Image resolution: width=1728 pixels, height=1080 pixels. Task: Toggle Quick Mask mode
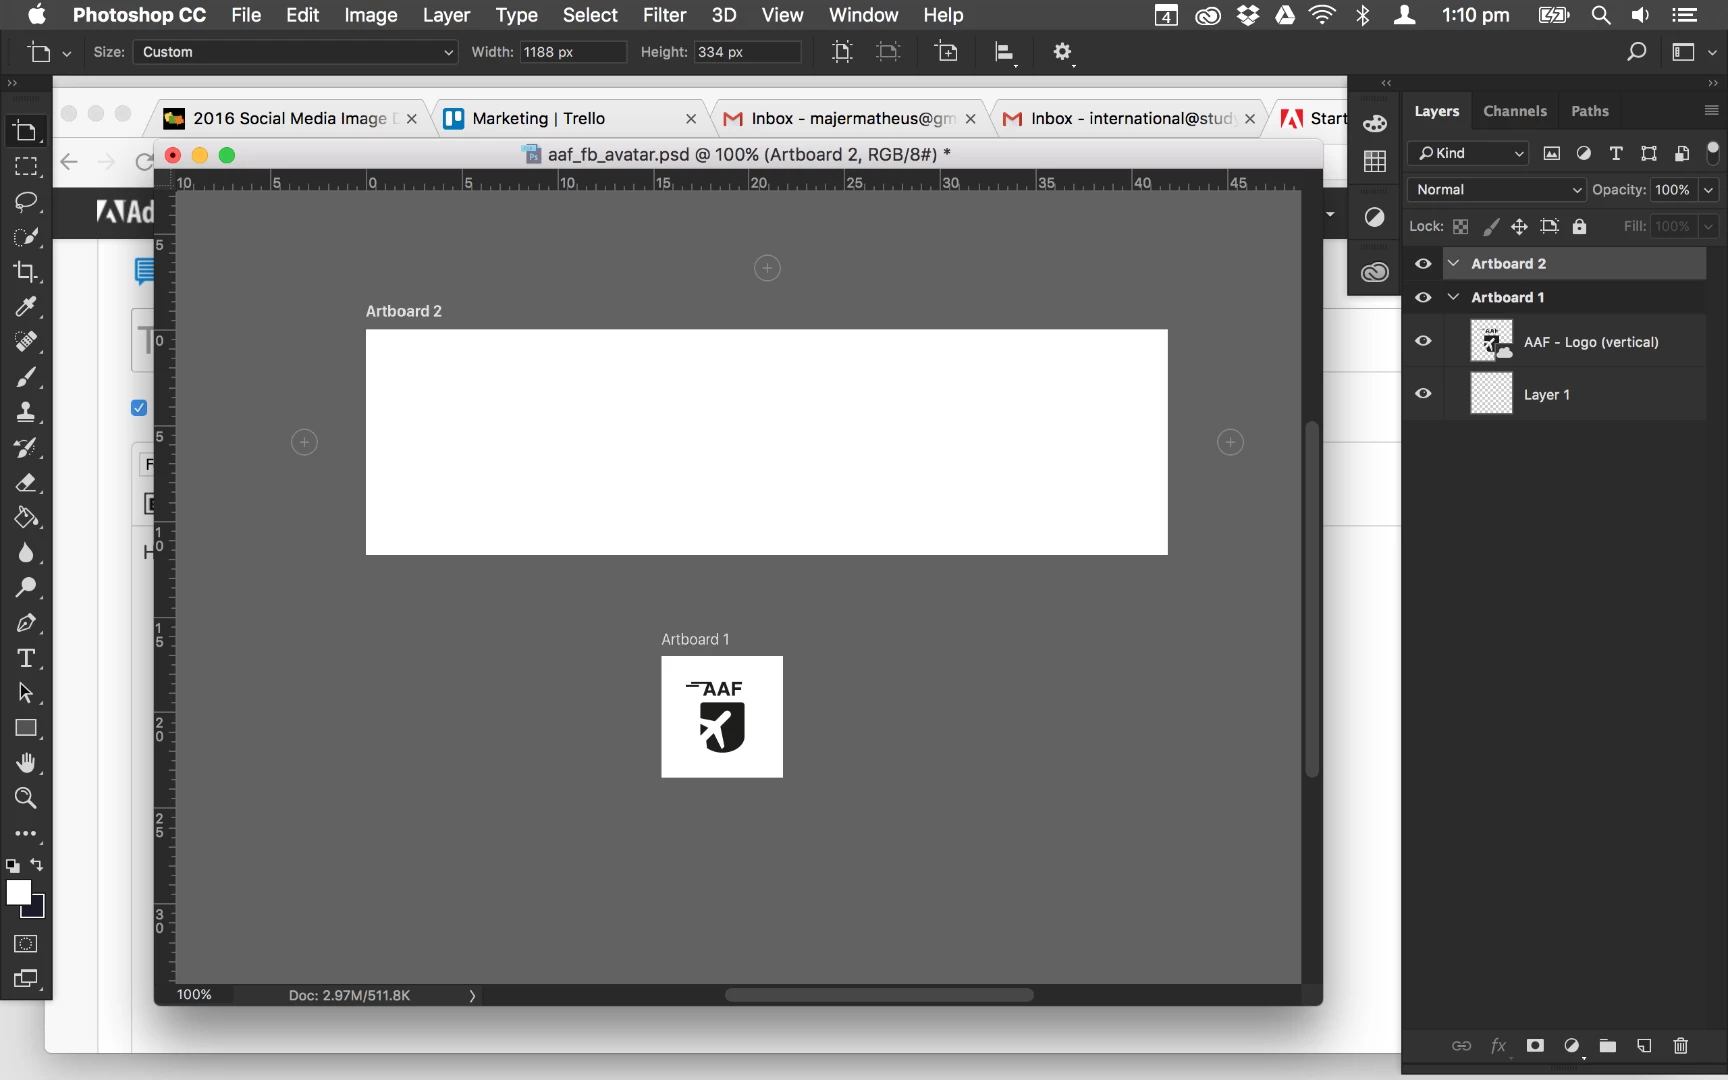coord(26,943)
